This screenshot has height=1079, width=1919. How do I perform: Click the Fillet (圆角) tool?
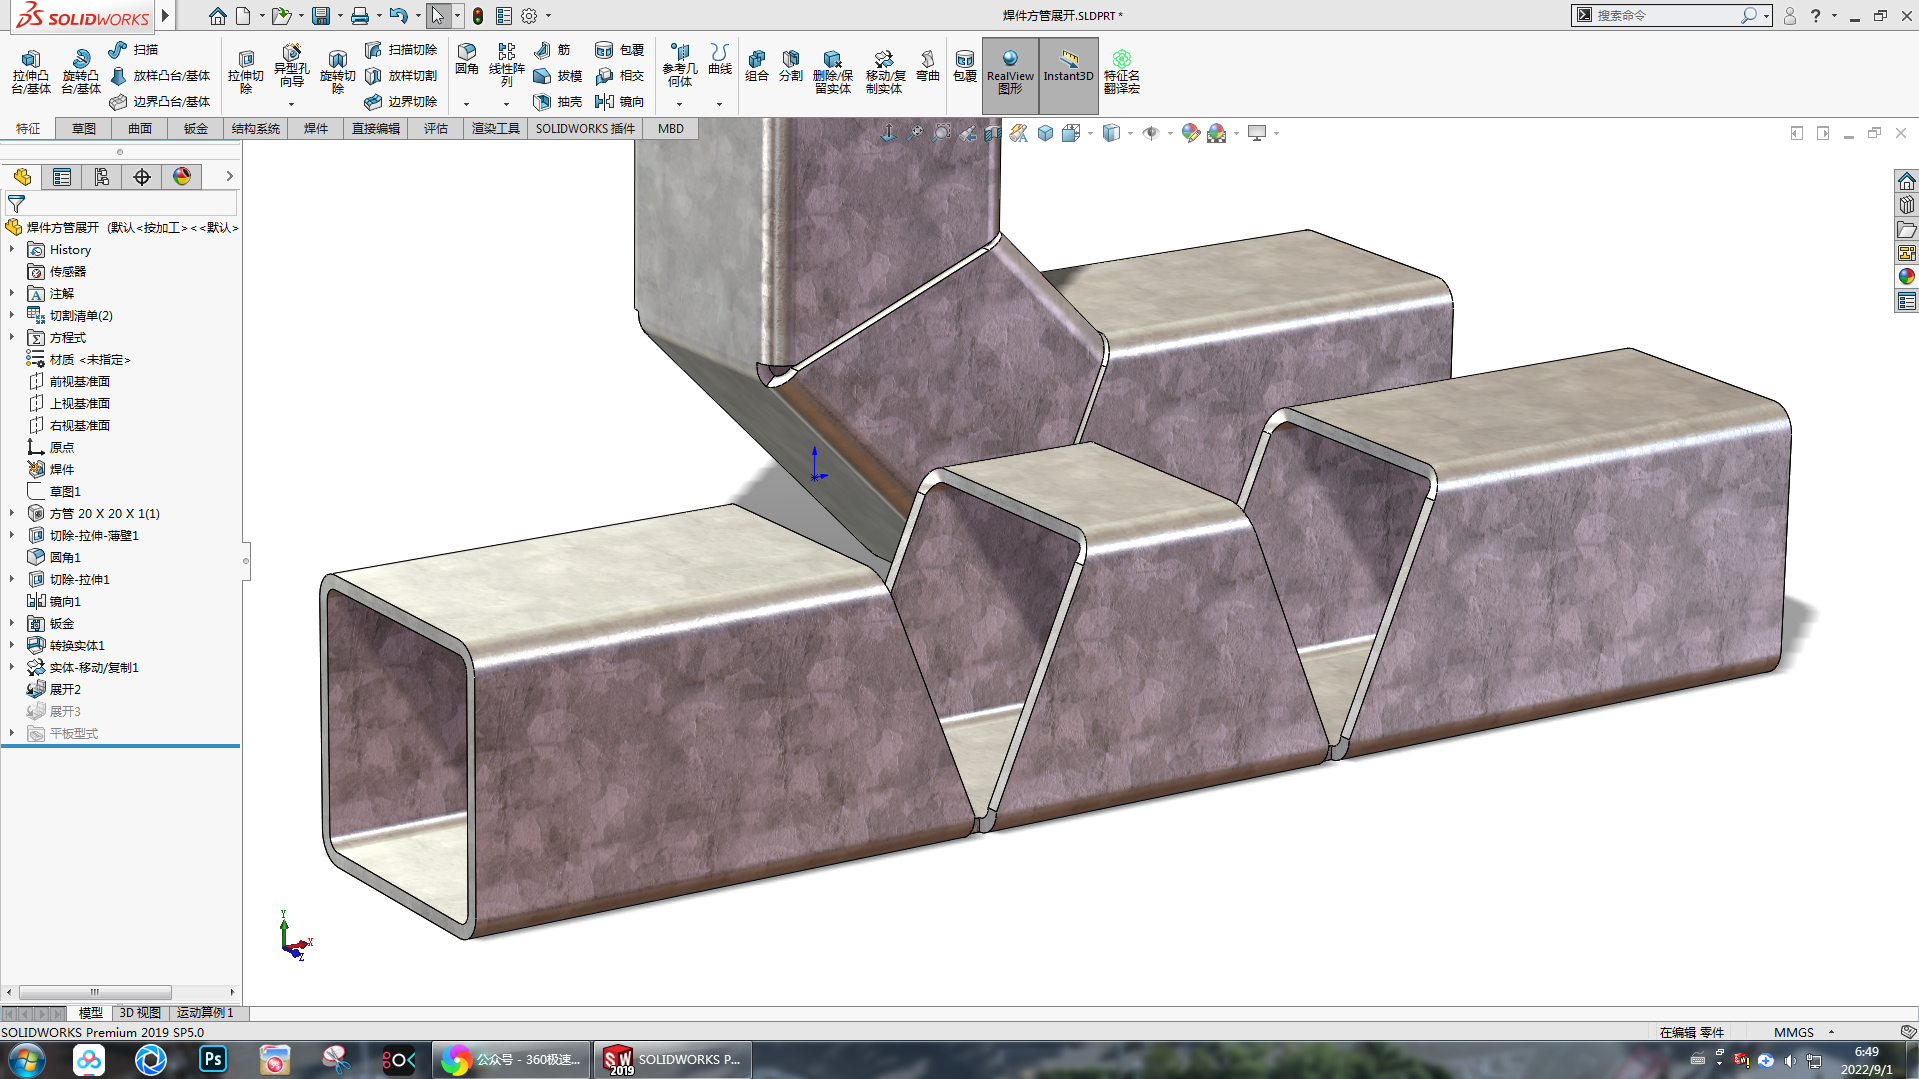pyautogui.click(x=467, y=60)
